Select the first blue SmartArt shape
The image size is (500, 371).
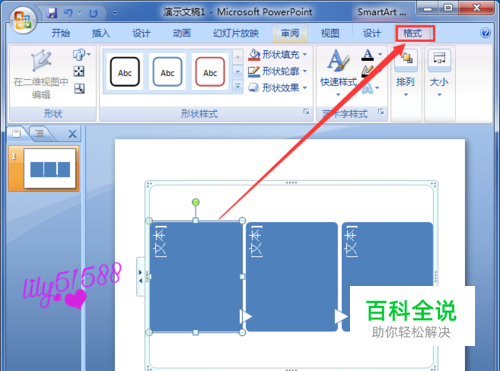point(196,277)
